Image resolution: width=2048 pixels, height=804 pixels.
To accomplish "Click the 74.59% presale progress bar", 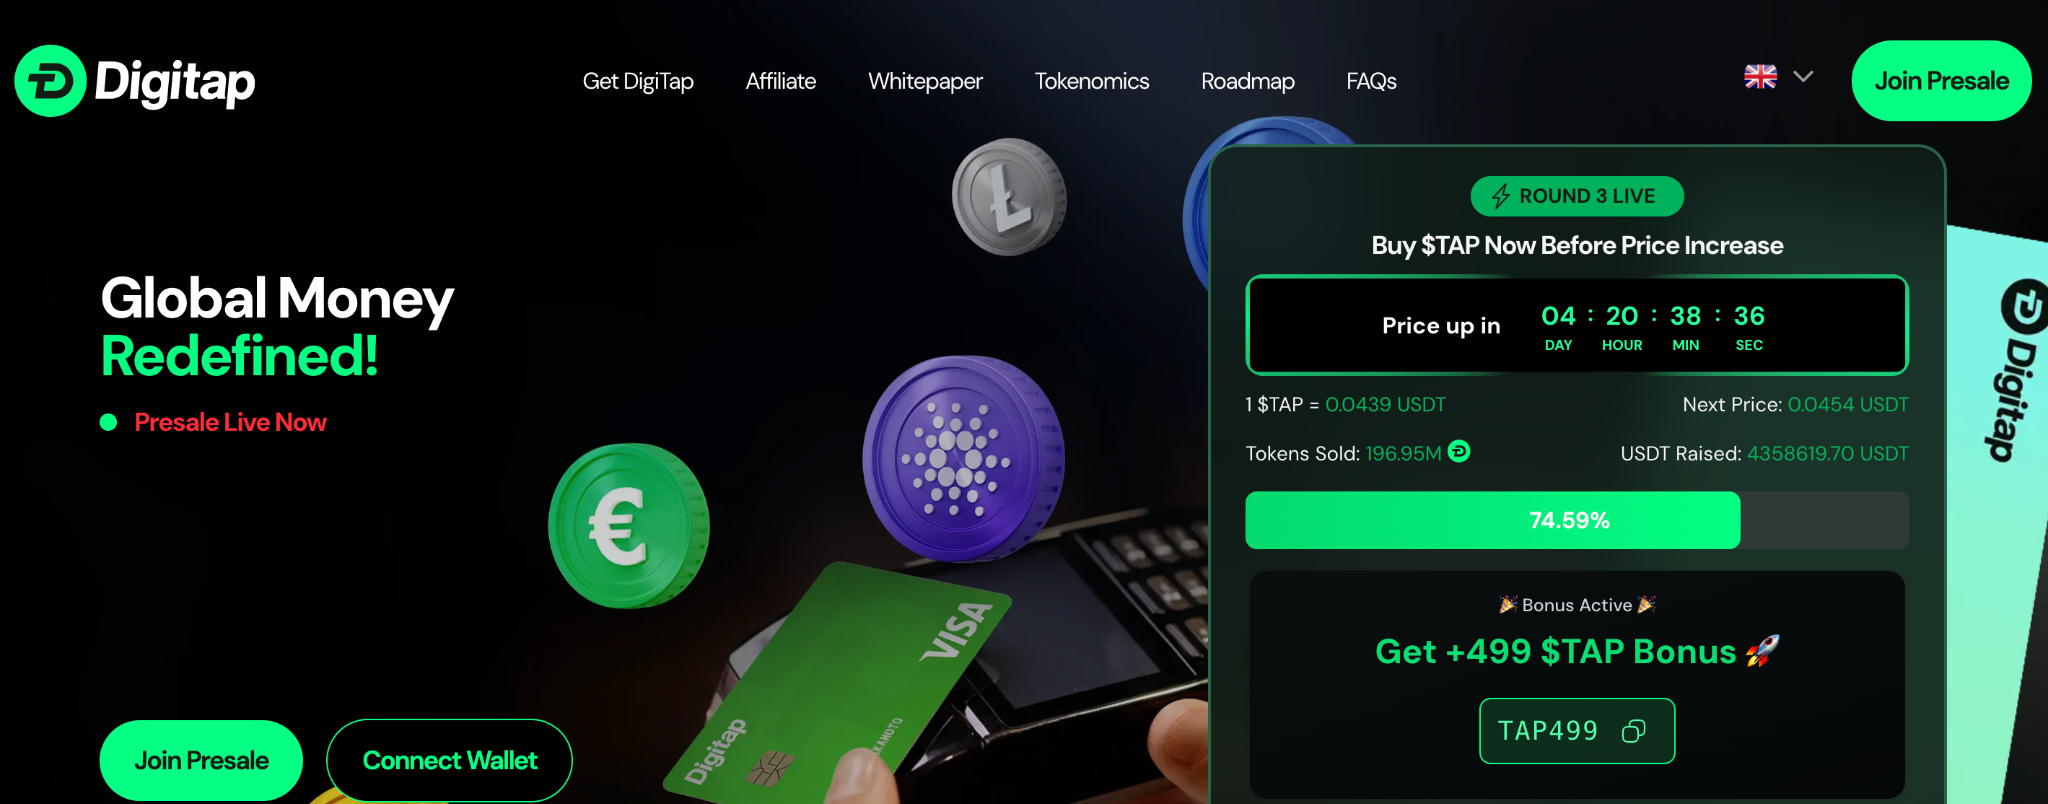I will (1577, 520).
